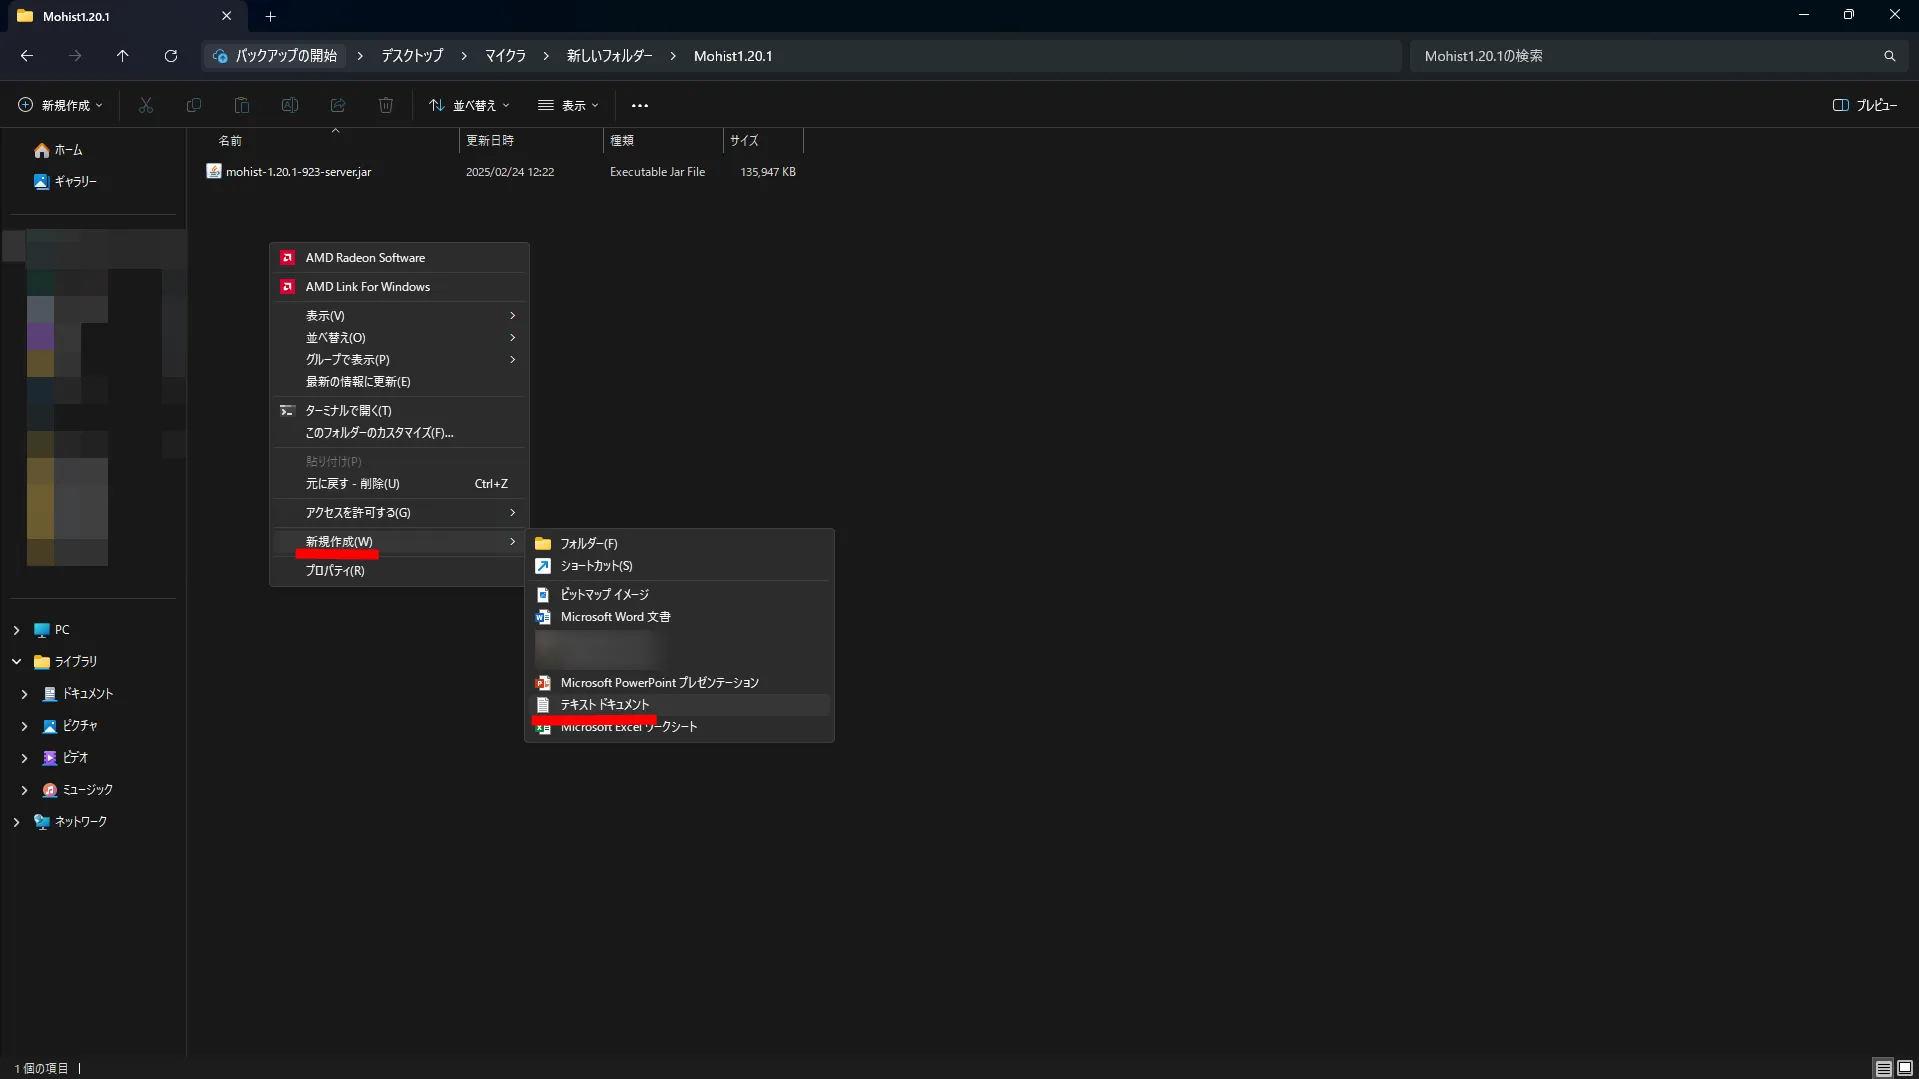
Task: Click the copy toolbar icon
Action: coord(194,105)
